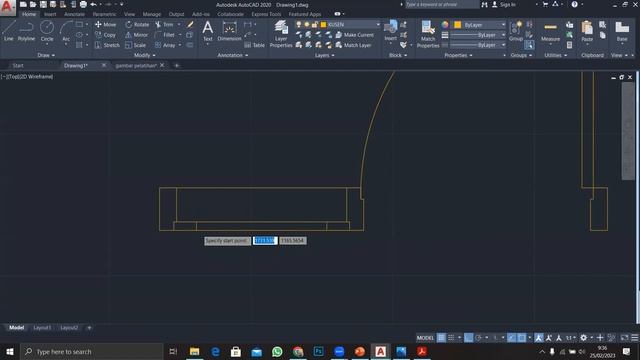The width and height of the screenshot is (640, 360).
Task: Expand the Draw panel
Action: point(46,55)
